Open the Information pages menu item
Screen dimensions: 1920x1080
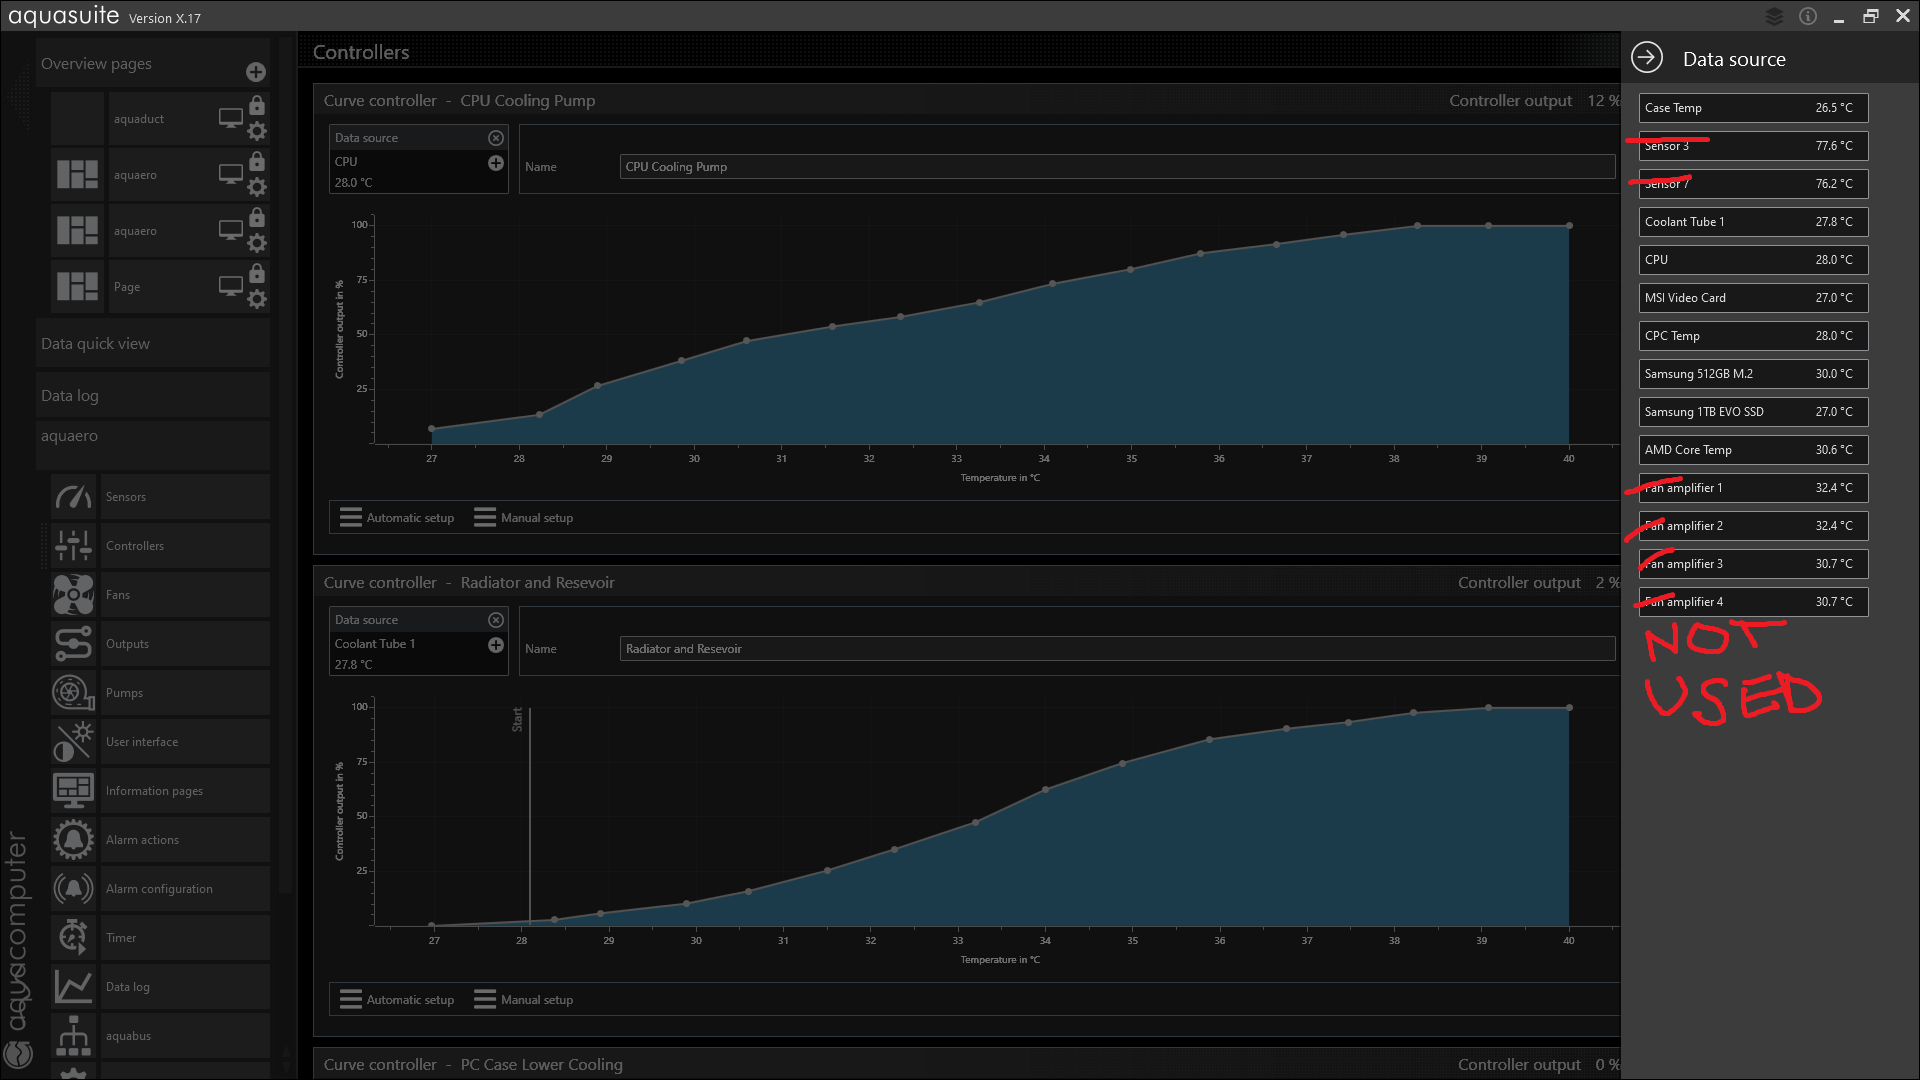pyautogui.click(x=185, y=791)
